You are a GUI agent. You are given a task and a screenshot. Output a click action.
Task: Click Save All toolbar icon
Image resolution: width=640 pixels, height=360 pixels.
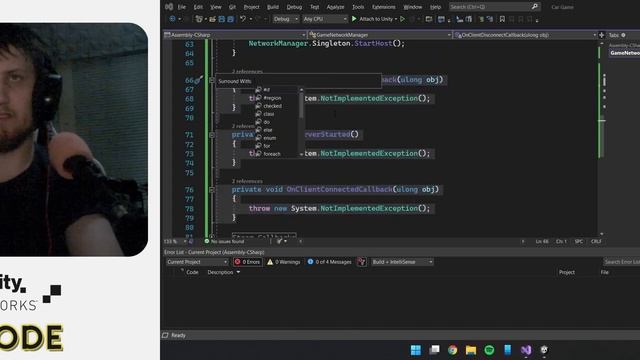coord(231,19)
